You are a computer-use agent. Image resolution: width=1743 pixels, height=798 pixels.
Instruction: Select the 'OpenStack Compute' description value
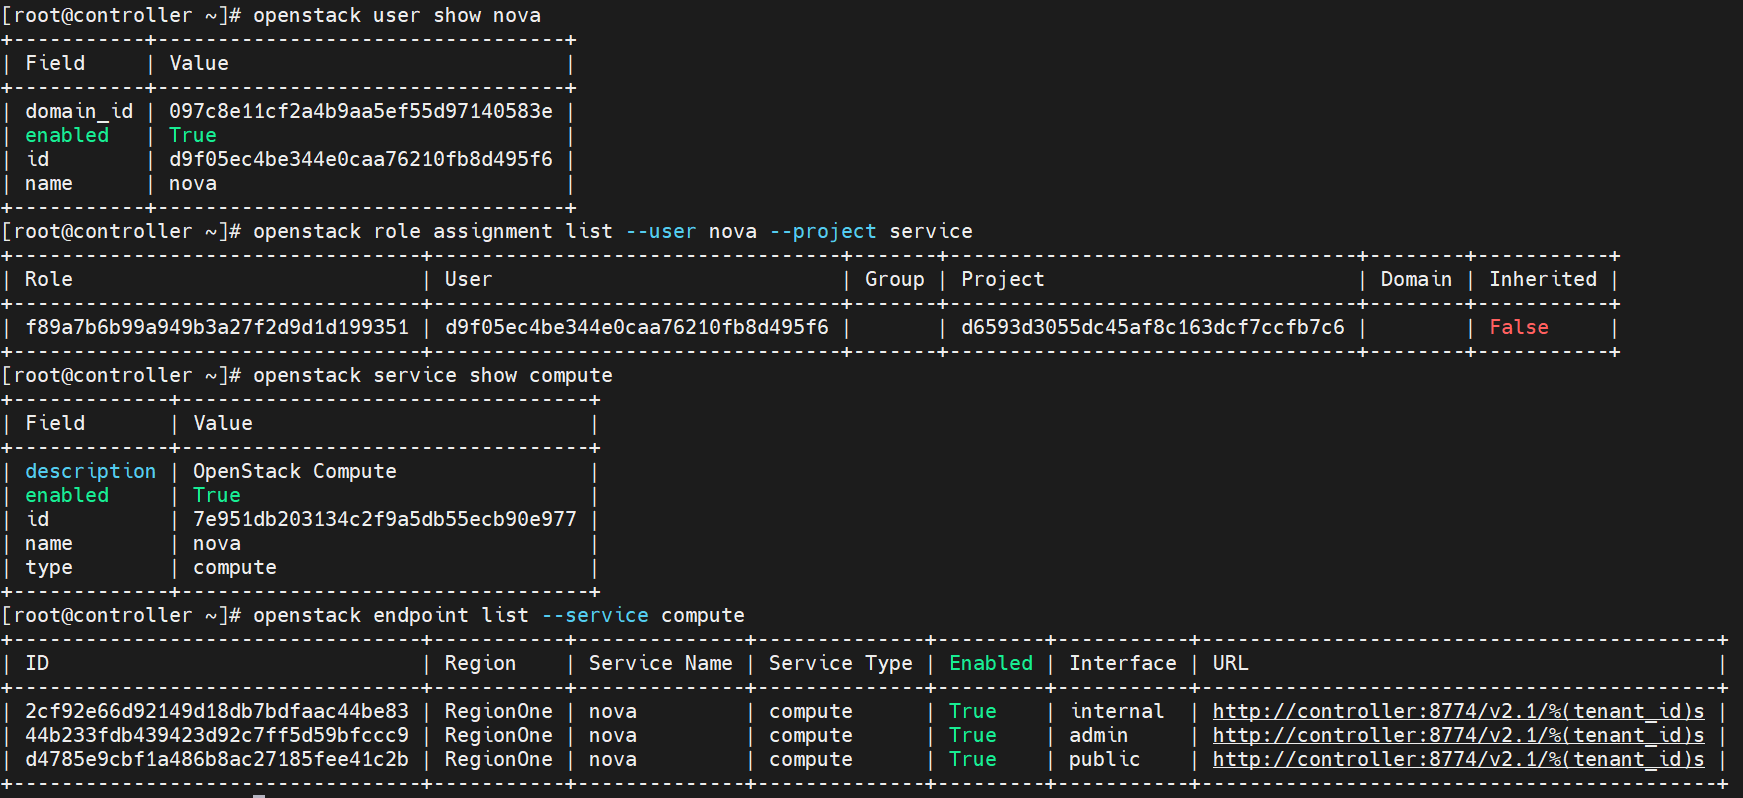point(295,471)
